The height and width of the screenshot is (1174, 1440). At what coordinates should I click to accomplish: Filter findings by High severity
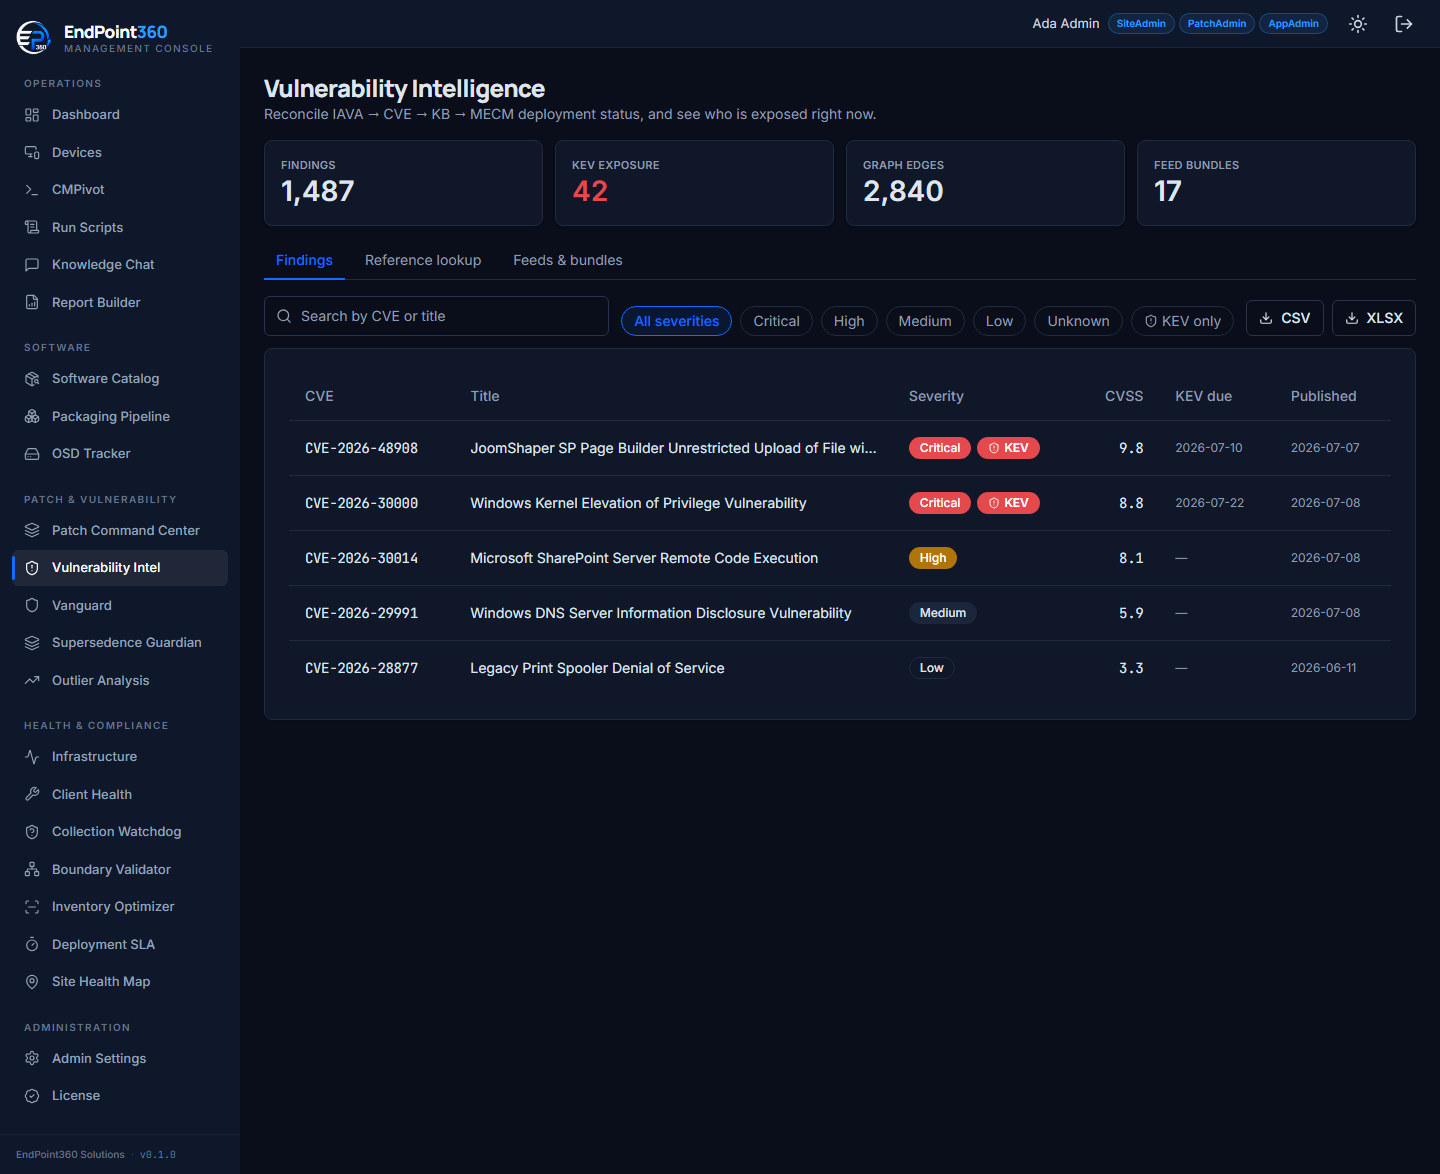849,321
